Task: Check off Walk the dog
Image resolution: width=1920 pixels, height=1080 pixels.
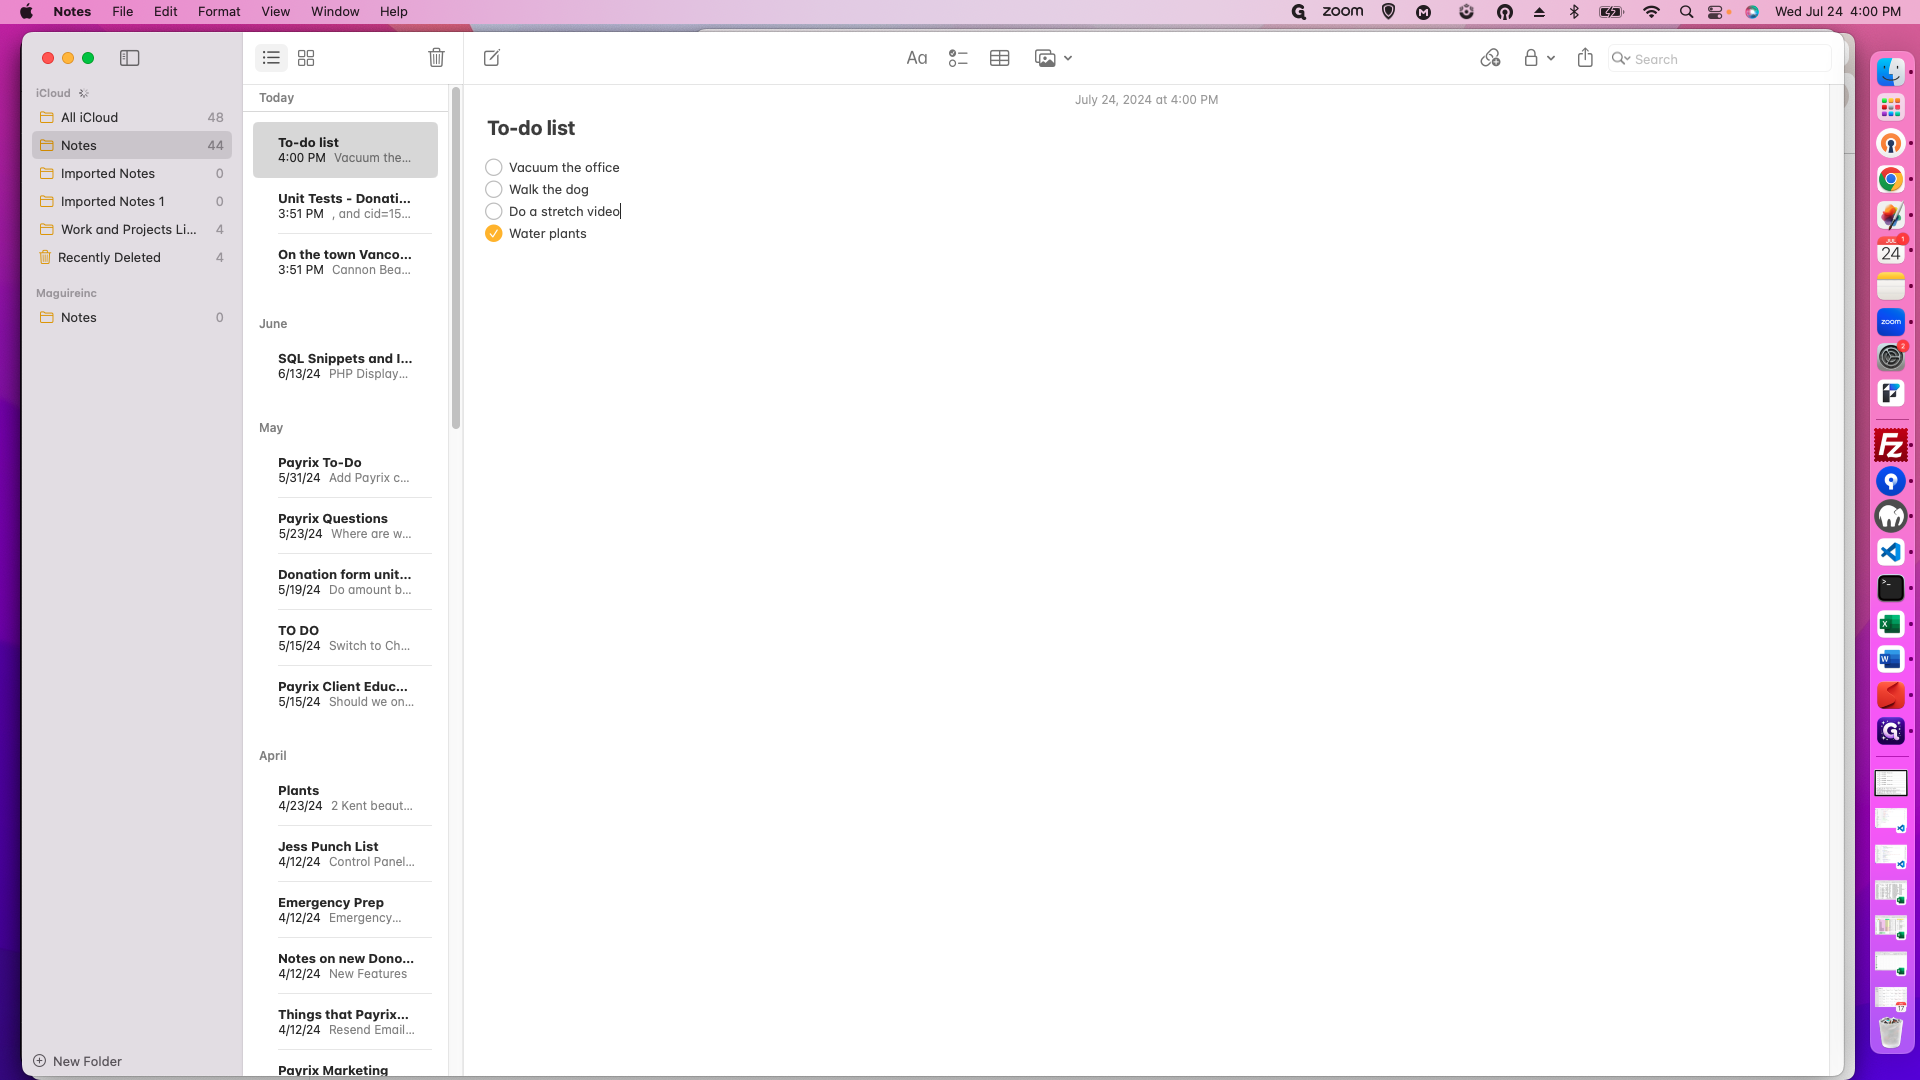Action: [494, 189]
